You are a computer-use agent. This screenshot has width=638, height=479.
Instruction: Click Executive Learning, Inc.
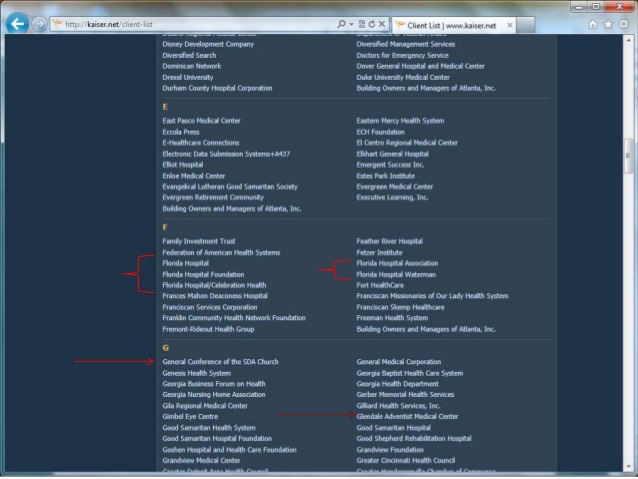(x=392, y=197)
